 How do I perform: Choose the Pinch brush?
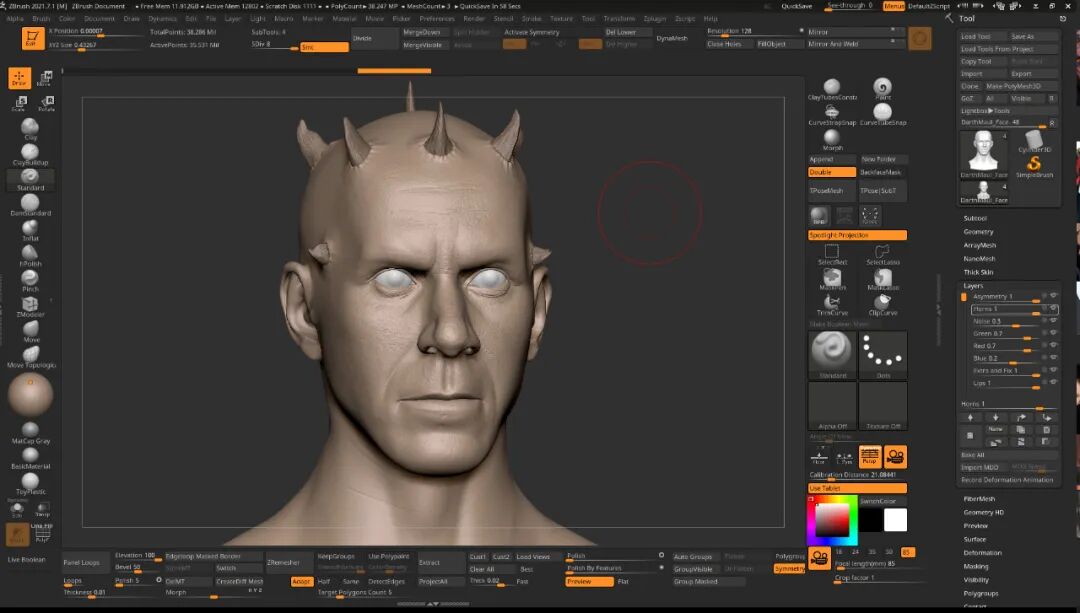tap(30, 281)
